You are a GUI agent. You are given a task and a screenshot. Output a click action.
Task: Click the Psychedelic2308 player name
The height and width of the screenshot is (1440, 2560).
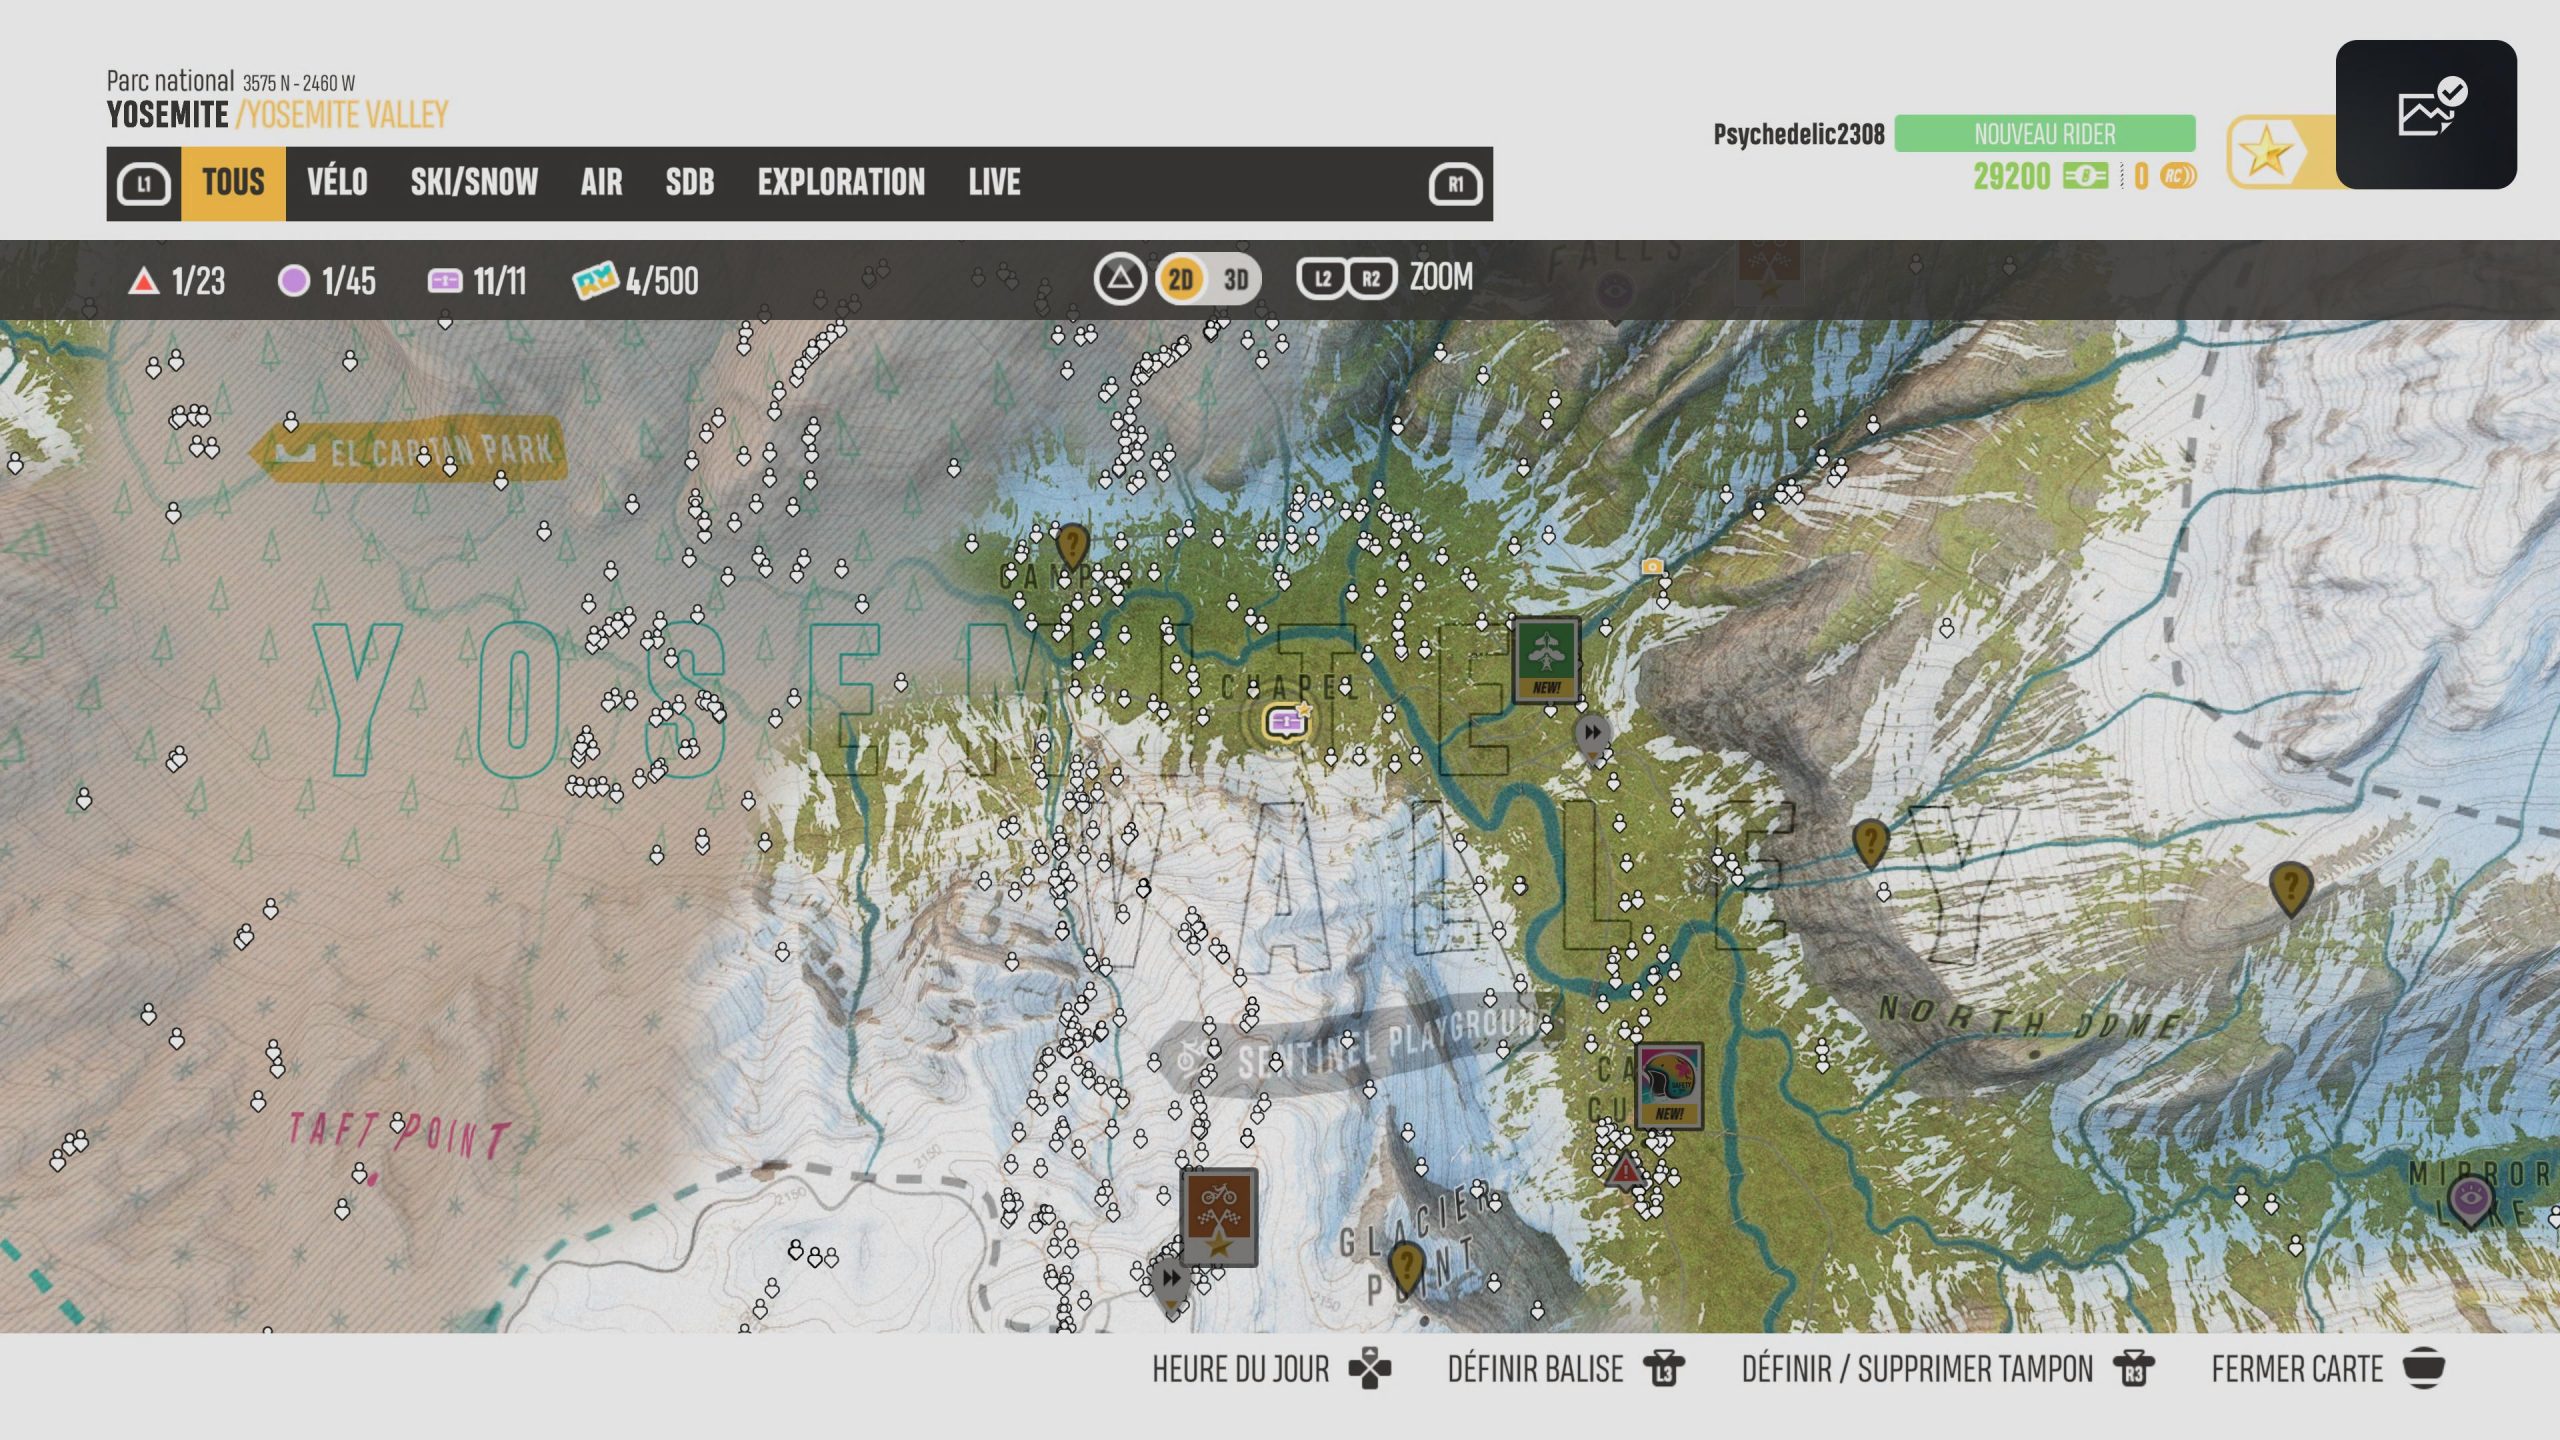(x=1798, y=134)
